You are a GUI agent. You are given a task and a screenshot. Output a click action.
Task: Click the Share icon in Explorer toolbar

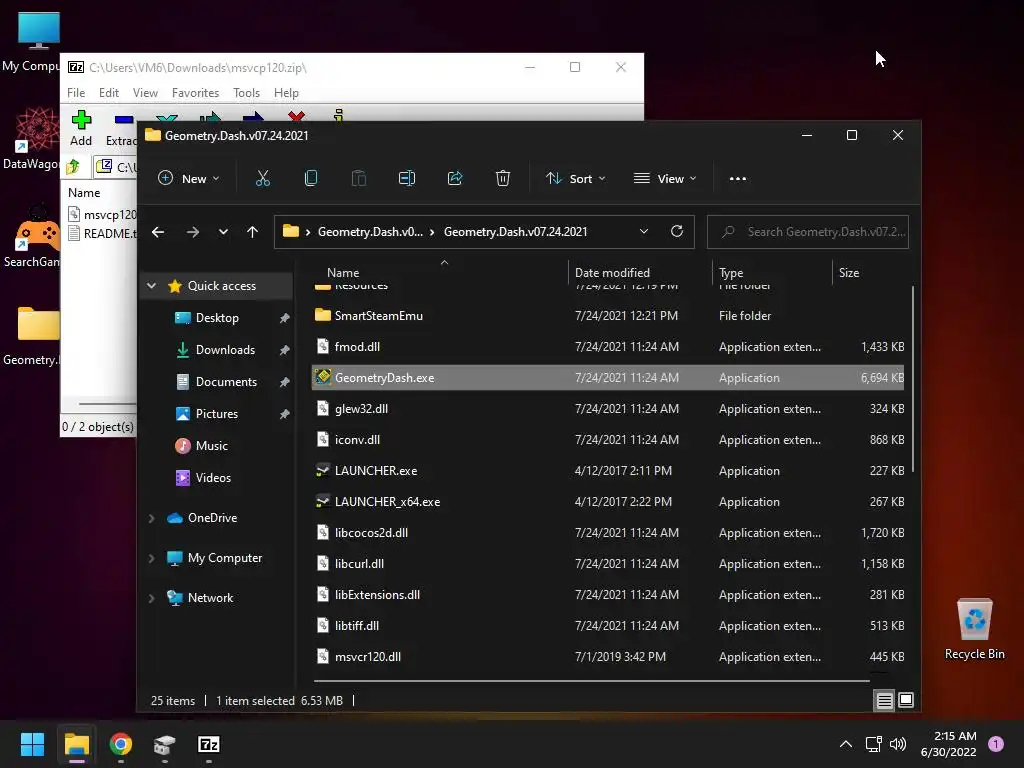pos(455,178)
